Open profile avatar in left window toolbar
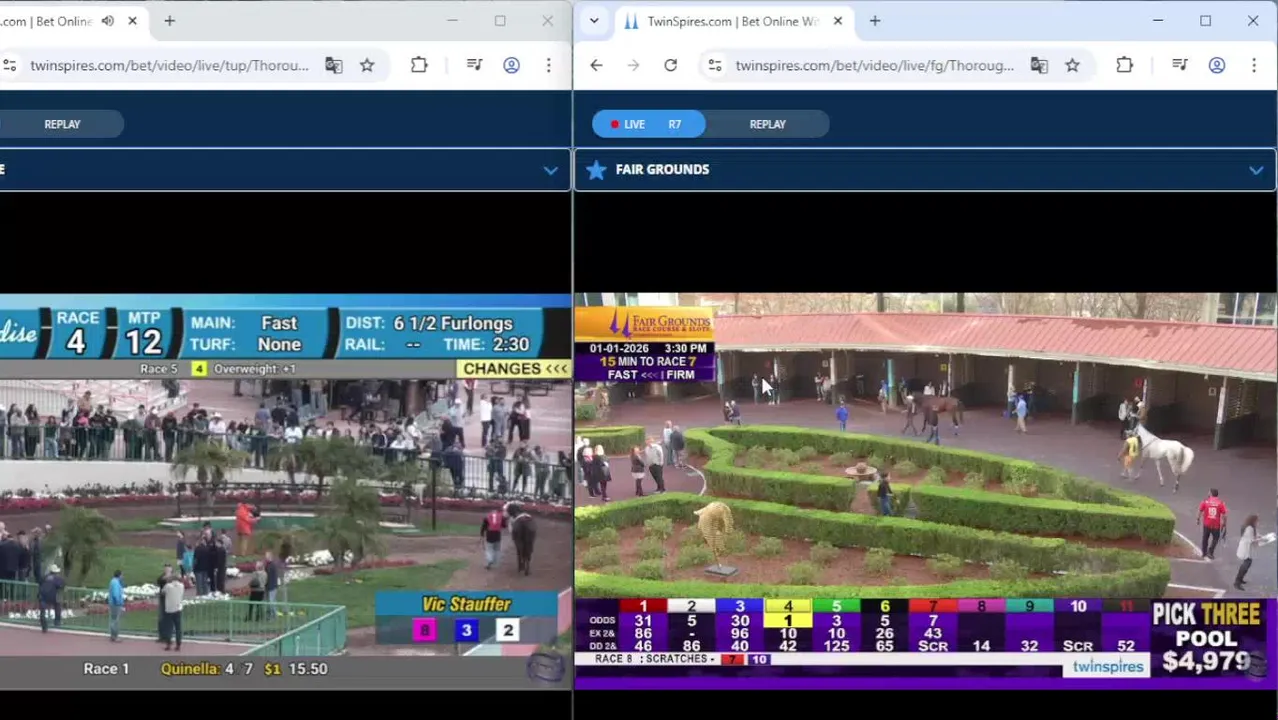This screenshot has width=1278, height=720. 511,65
